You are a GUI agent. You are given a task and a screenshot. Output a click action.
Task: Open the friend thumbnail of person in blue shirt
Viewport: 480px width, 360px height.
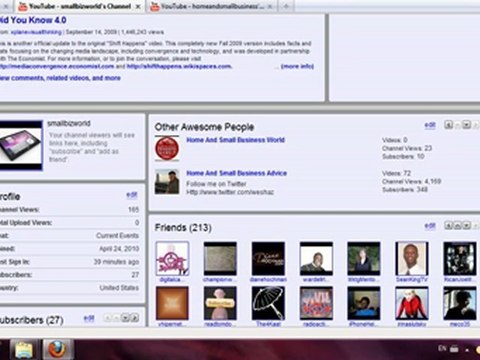pos(364,303)
